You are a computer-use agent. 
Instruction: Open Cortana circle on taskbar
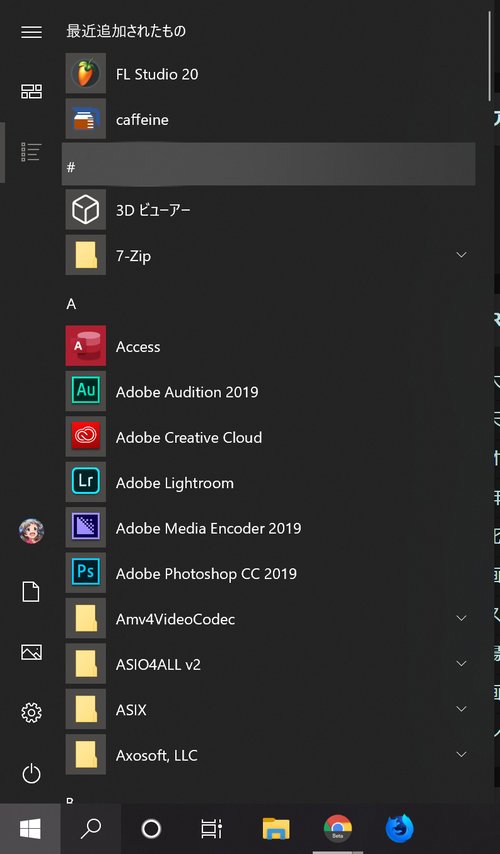[151, 829]
